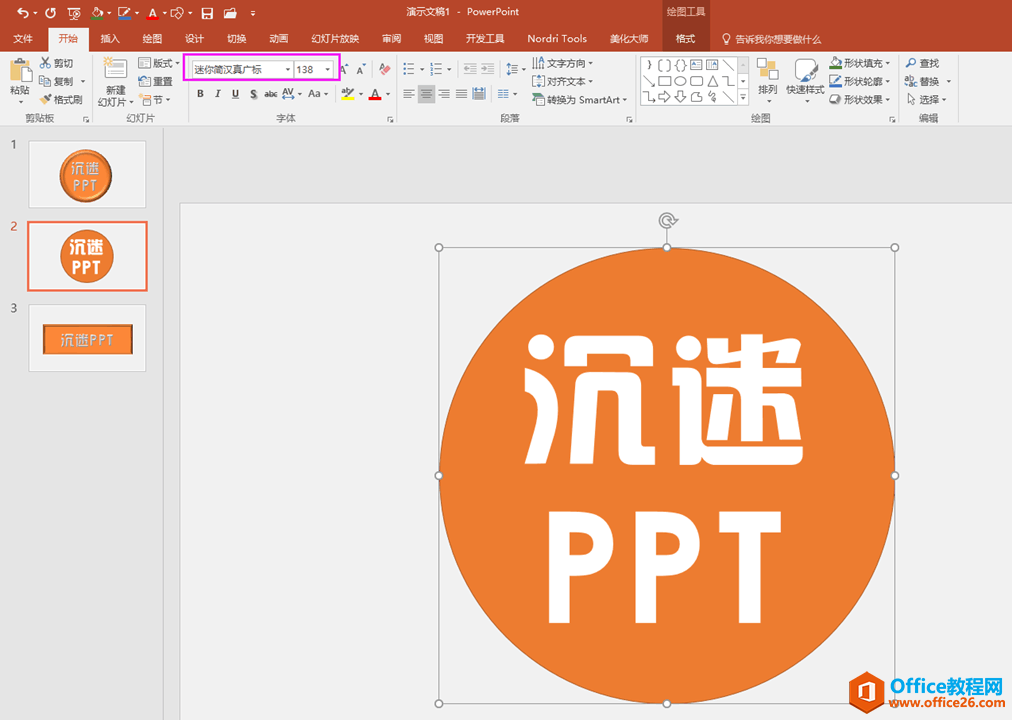Expand the font size 138 dropdown

pyautogui.click(x=327, y=70)
